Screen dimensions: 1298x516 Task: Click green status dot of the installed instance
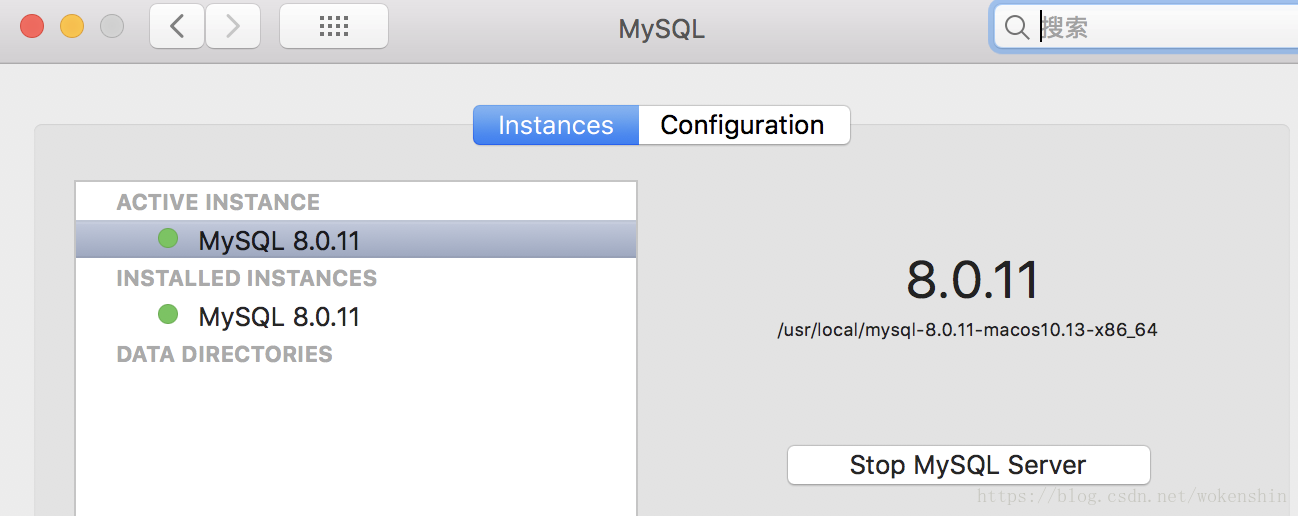click(x=168, y=314)
